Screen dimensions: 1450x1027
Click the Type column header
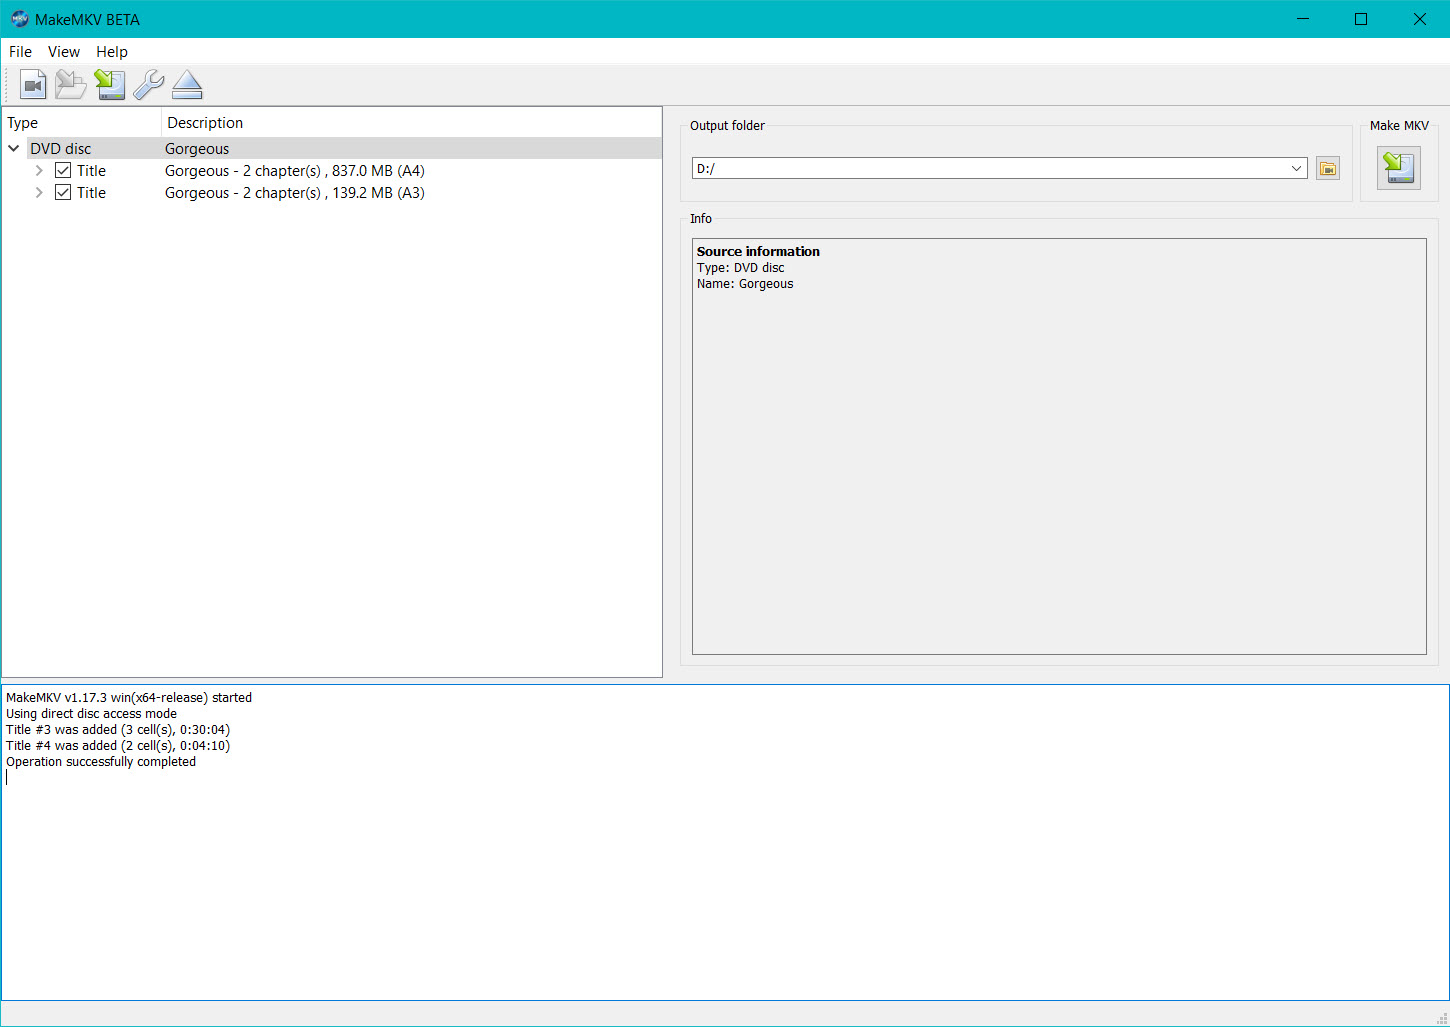coord(81,123)
